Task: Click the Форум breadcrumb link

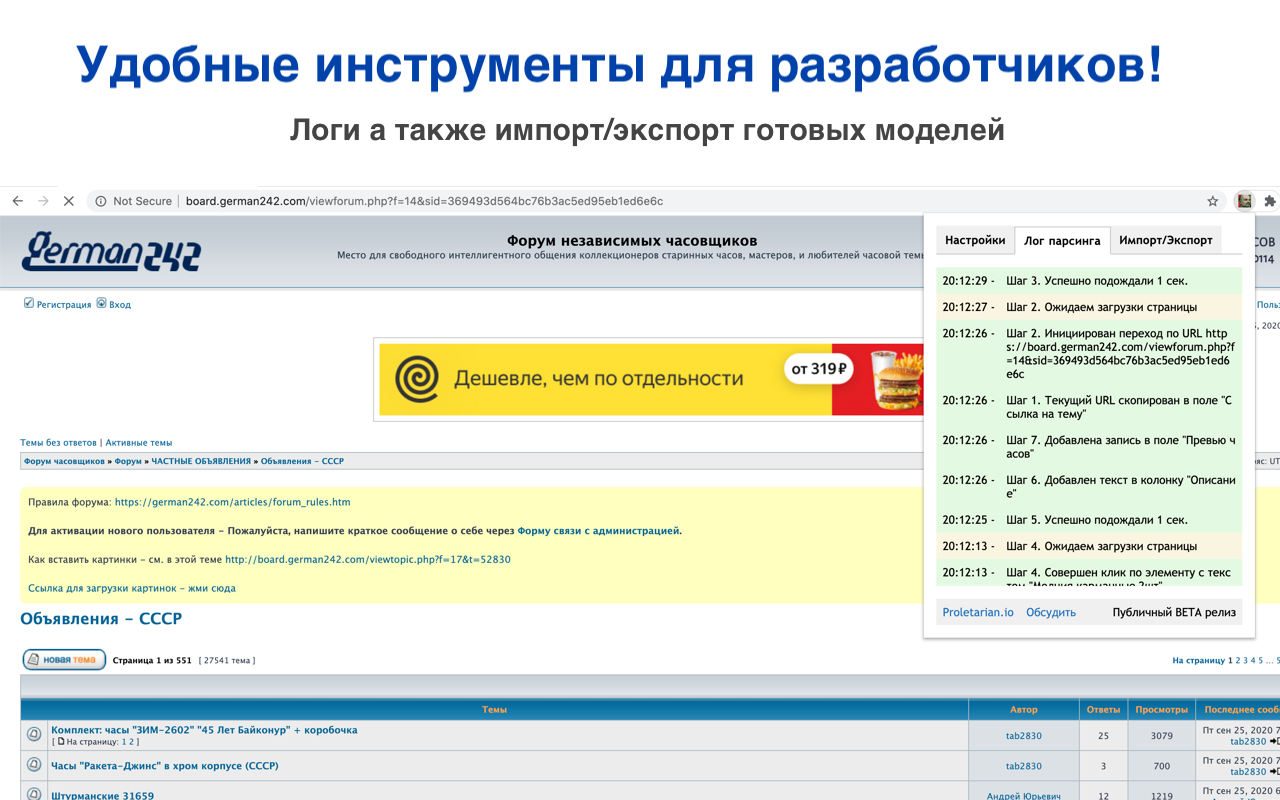Action: tap(128, 461)
